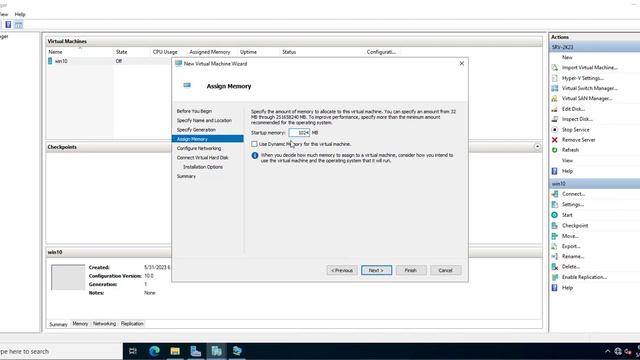Sort by the CPU Usage column header
Viewport: 640px width, 360px height.
coord(165,52)
